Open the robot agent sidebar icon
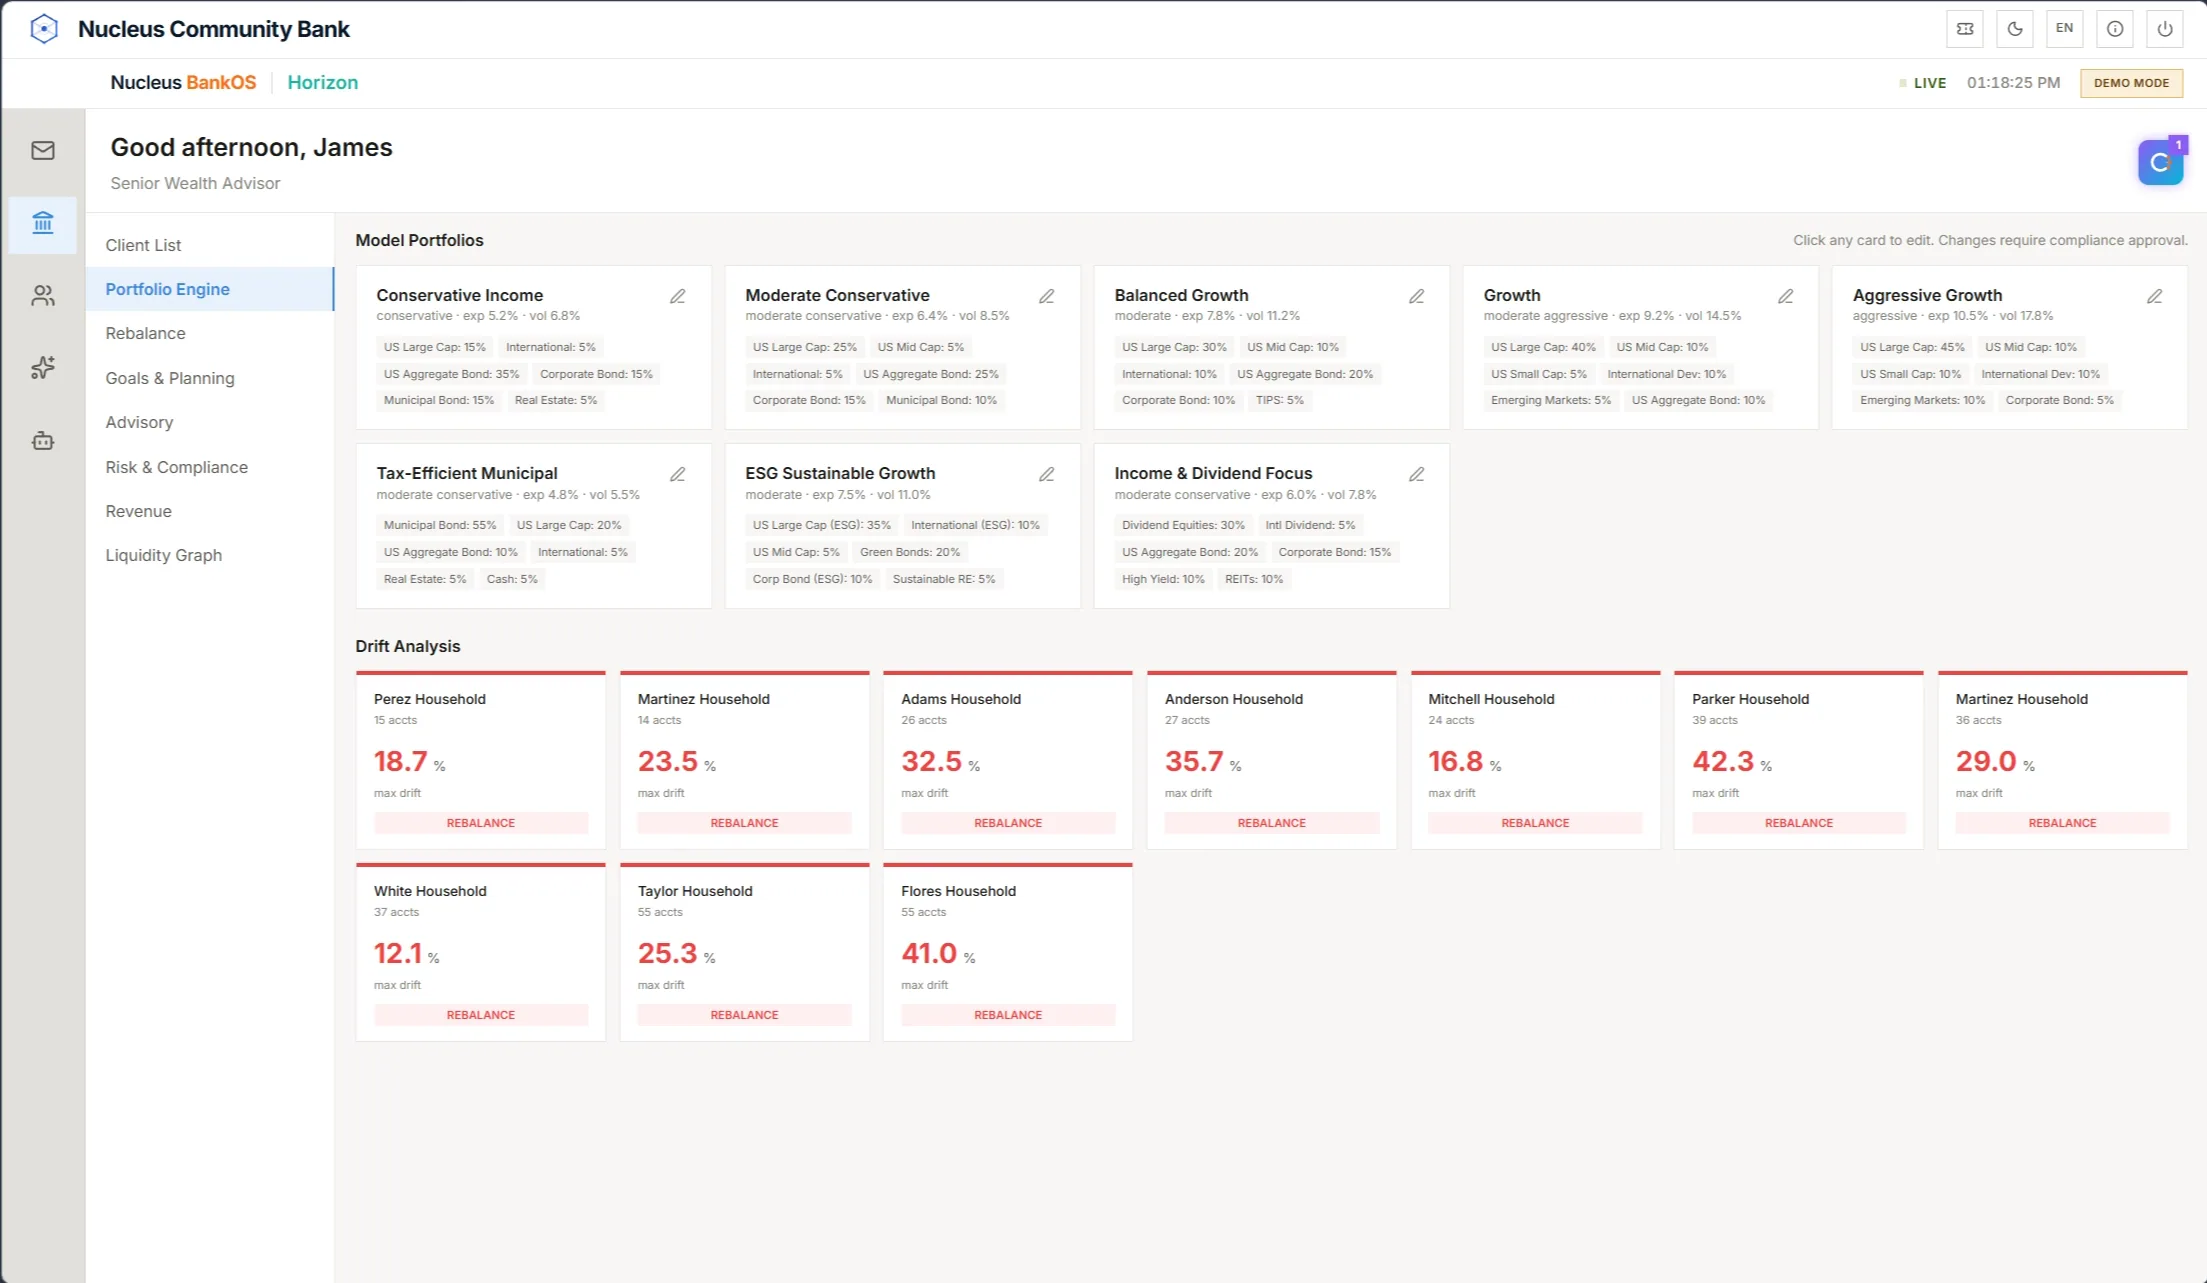This screenshot has height=1283, width=2207. [x=43, y=441]
